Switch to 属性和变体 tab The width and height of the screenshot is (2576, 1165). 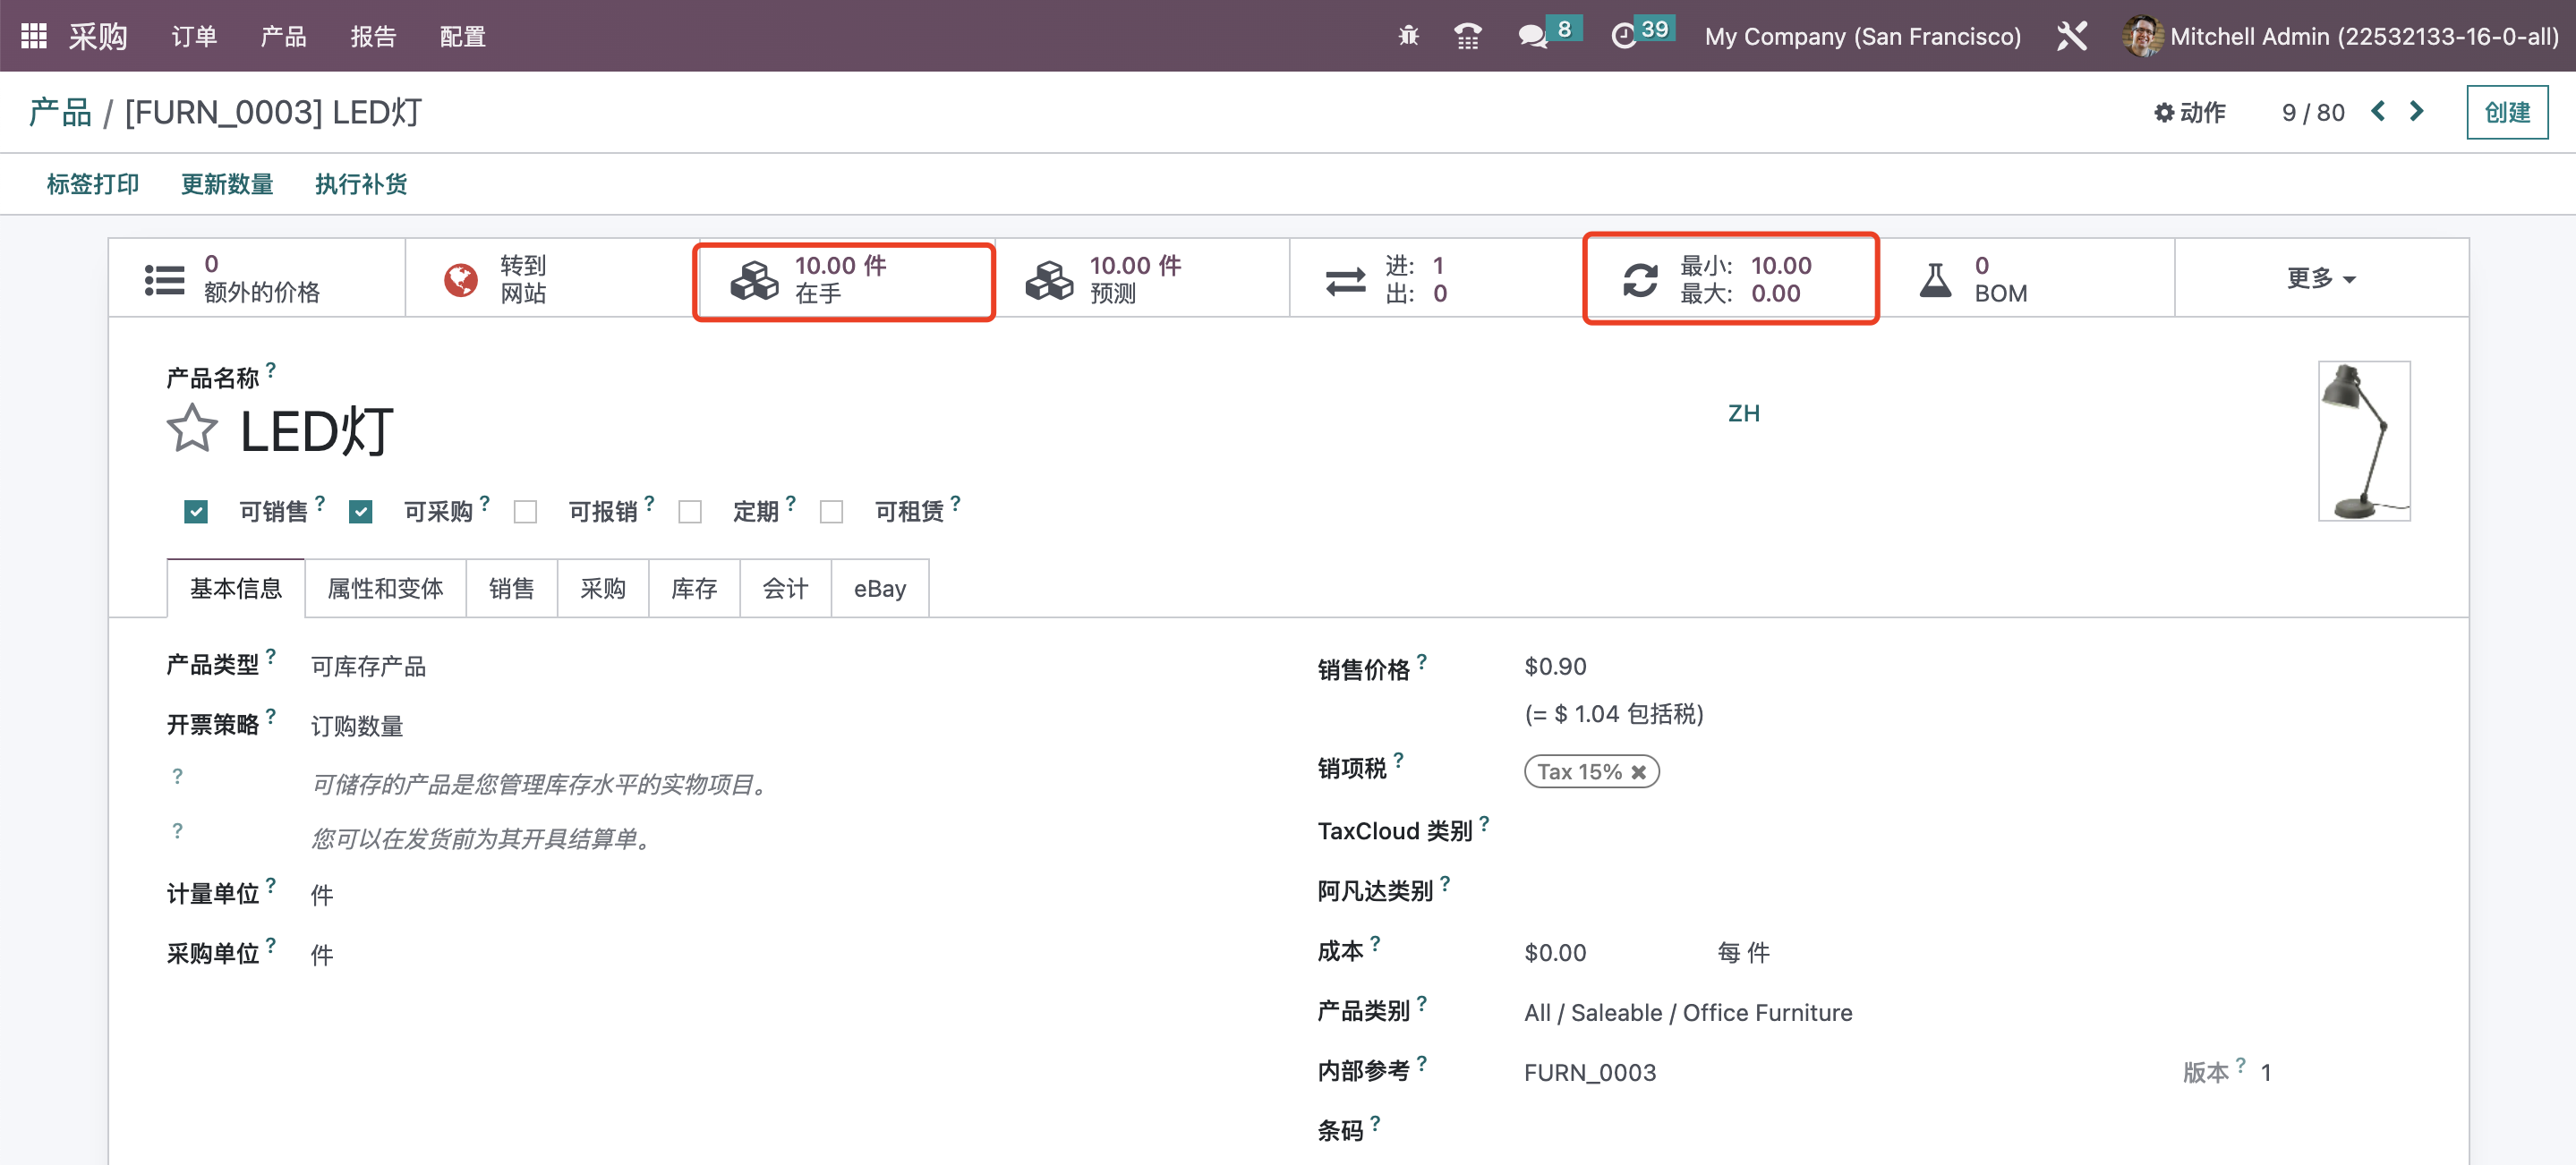click(385, 588)
